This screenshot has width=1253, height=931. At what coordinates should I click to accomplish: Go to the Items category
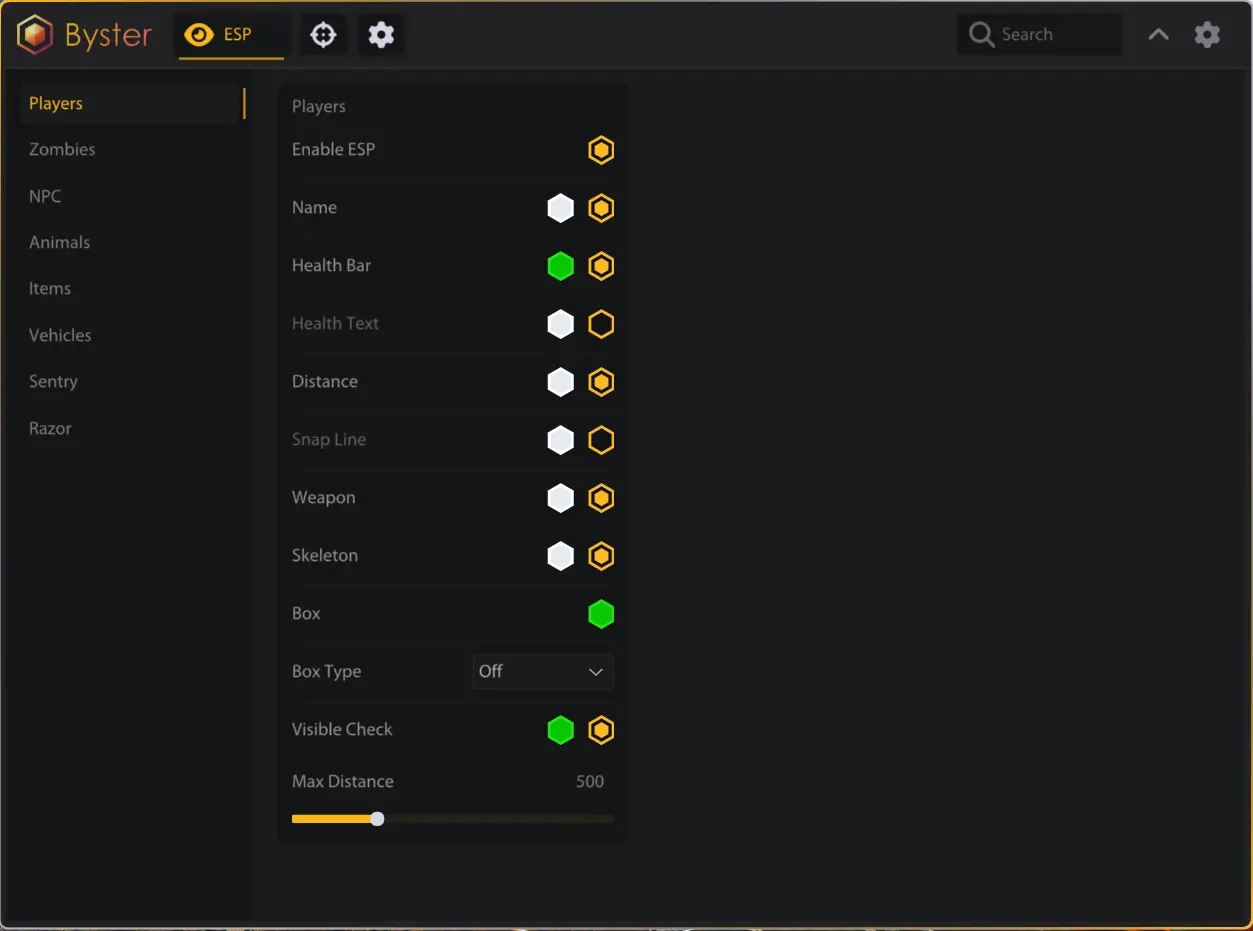[x=50, y=289]
